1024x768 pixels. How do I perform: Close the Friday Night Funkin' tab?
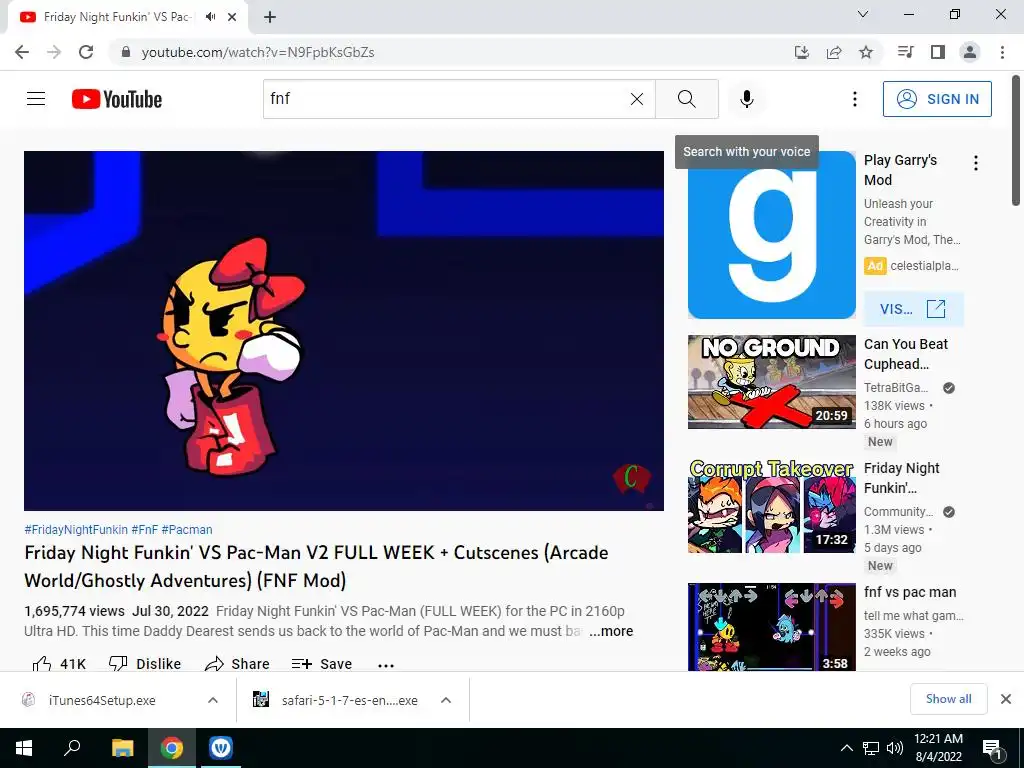click(232, 17)
